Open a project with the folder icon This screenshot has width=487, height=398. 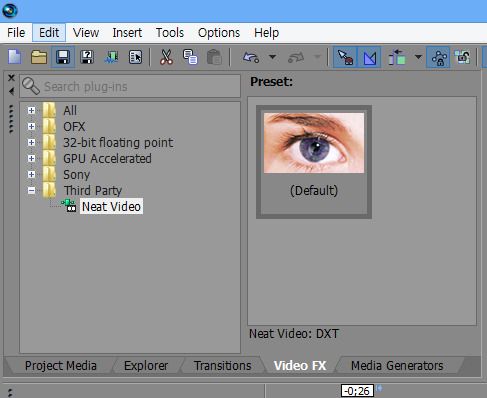tap(39, 57)
